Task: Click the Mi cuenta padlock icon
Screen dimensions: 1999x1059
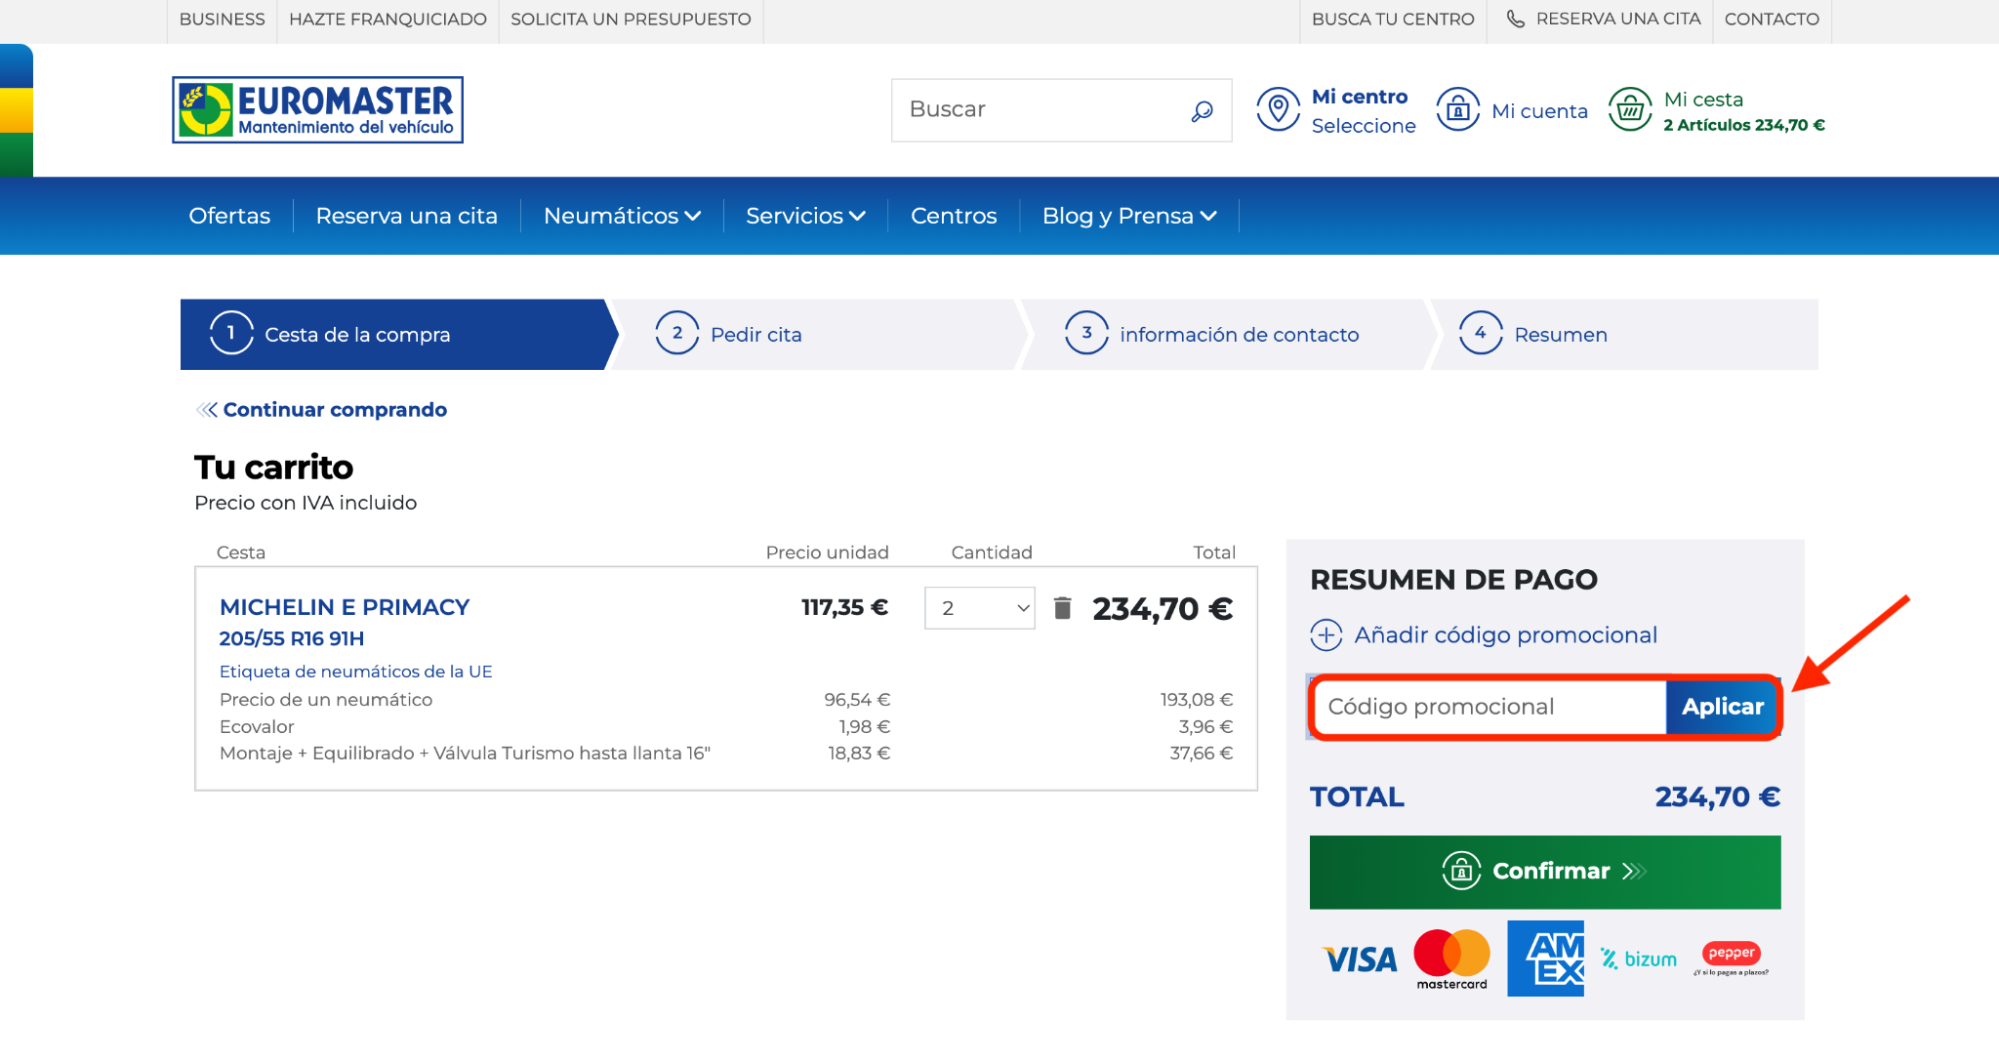Action: coord(1458,109)
